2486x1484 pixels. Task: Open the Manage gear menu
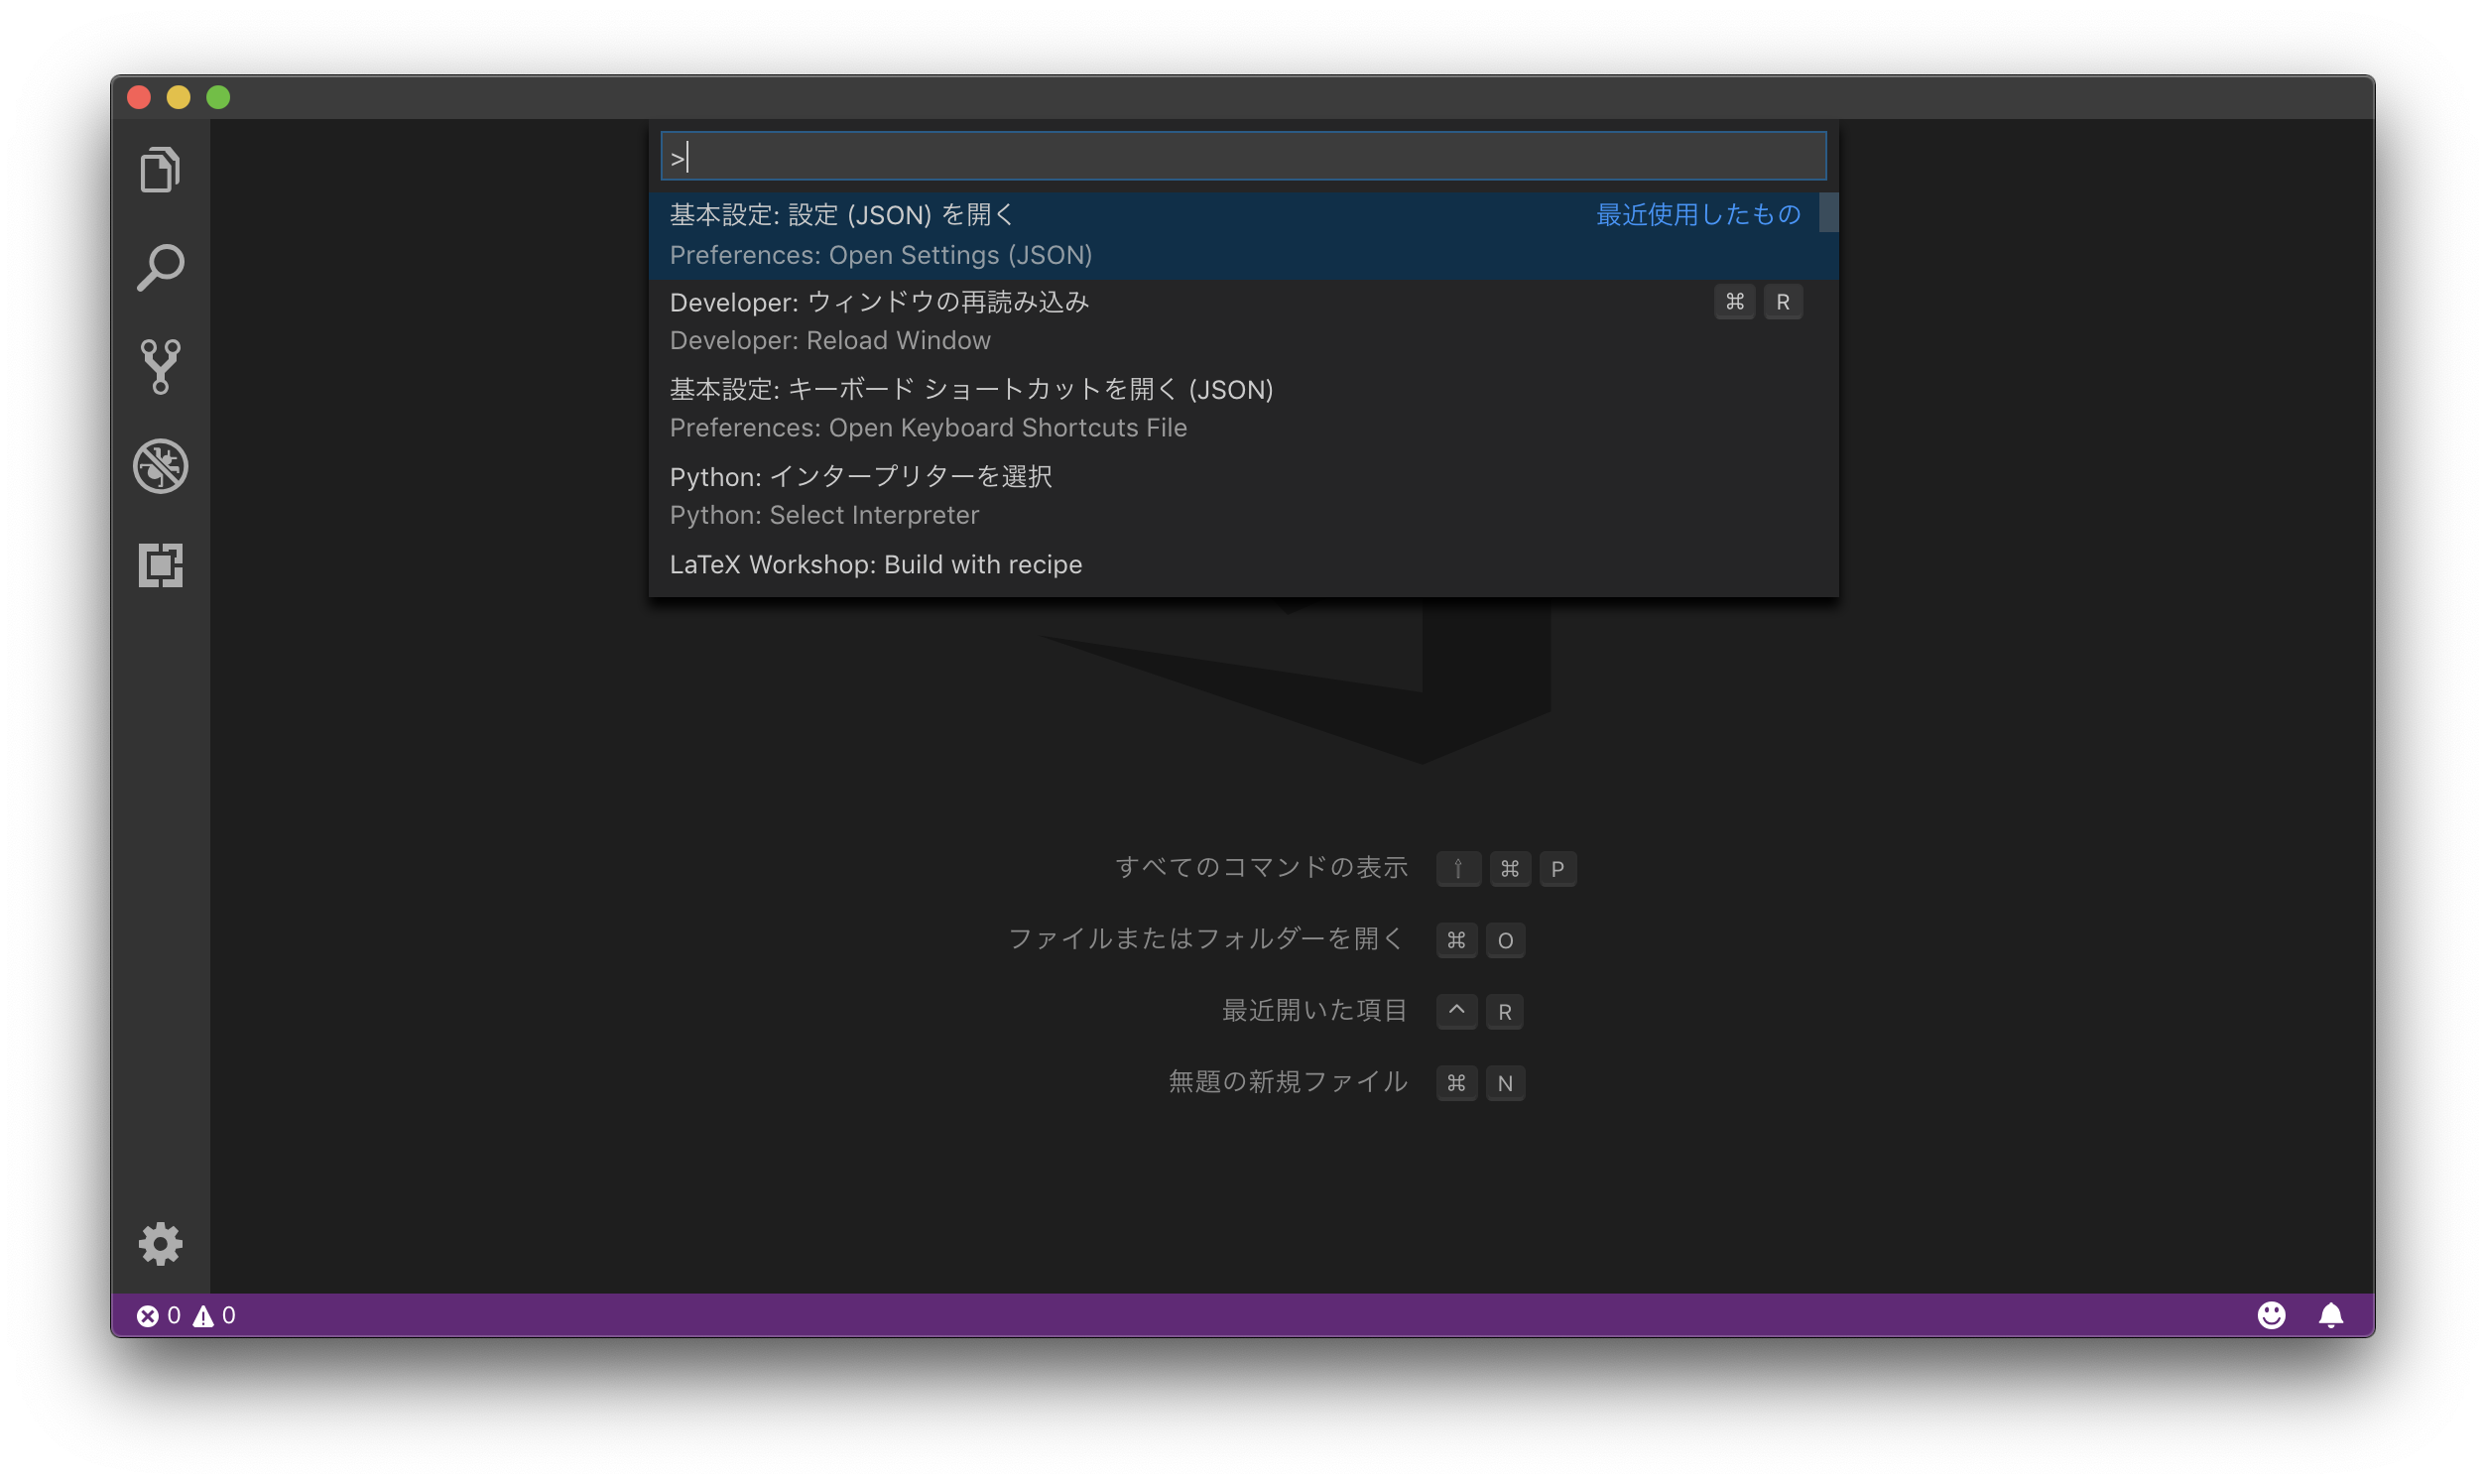pyautogui.click(x=160, y=1243)
